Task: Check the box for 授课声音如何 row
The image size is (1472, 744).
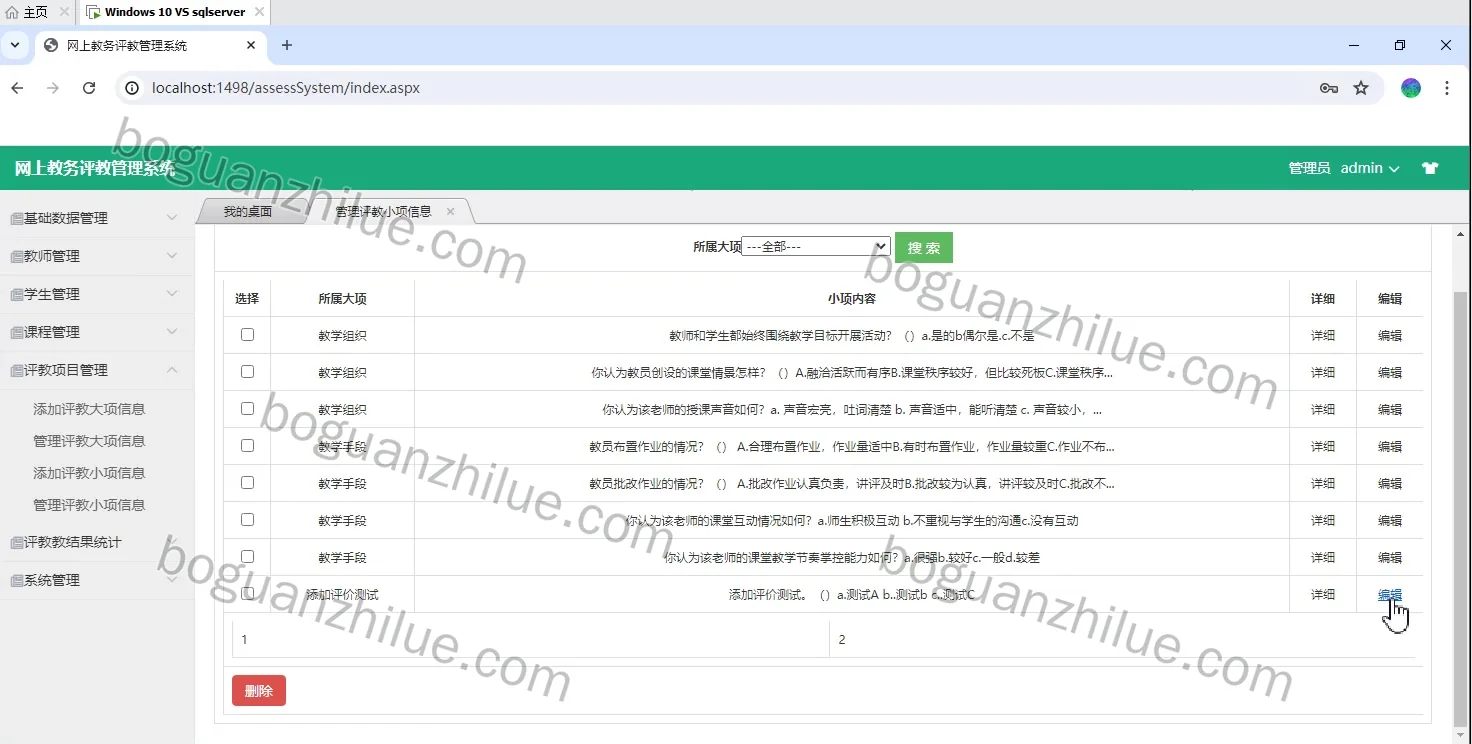Action: coord(247,409)
